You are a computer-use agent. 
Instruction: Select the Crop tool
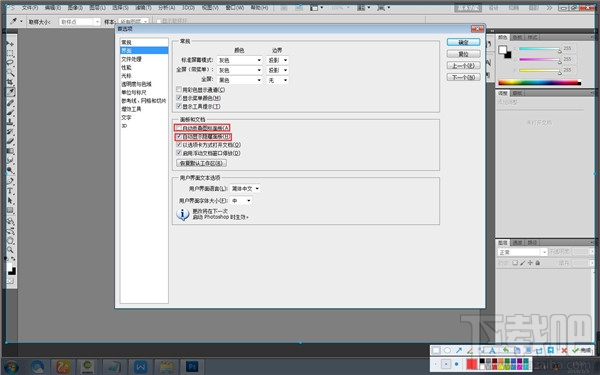(10, 82)
